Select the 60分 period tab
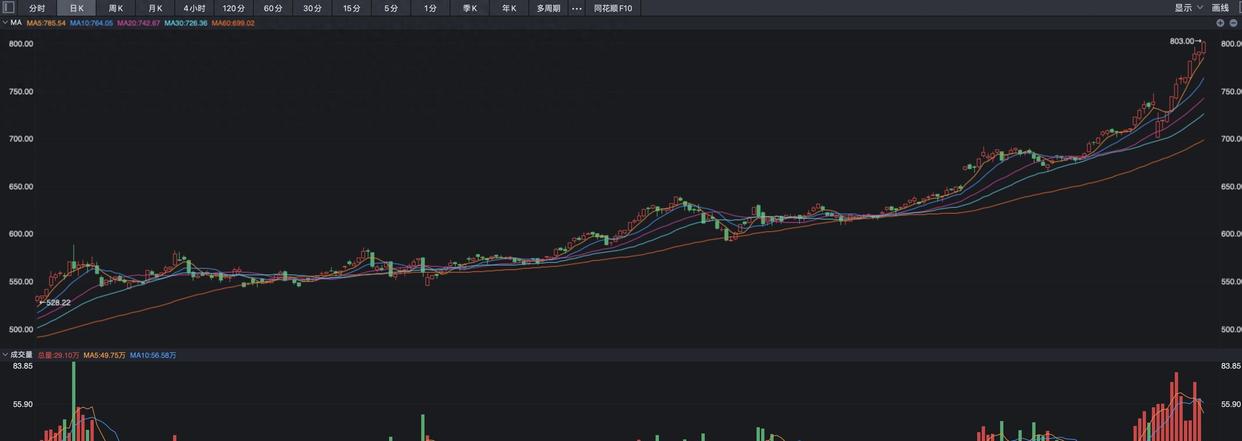Screen dimensions: 1242x441 point(273,8)
